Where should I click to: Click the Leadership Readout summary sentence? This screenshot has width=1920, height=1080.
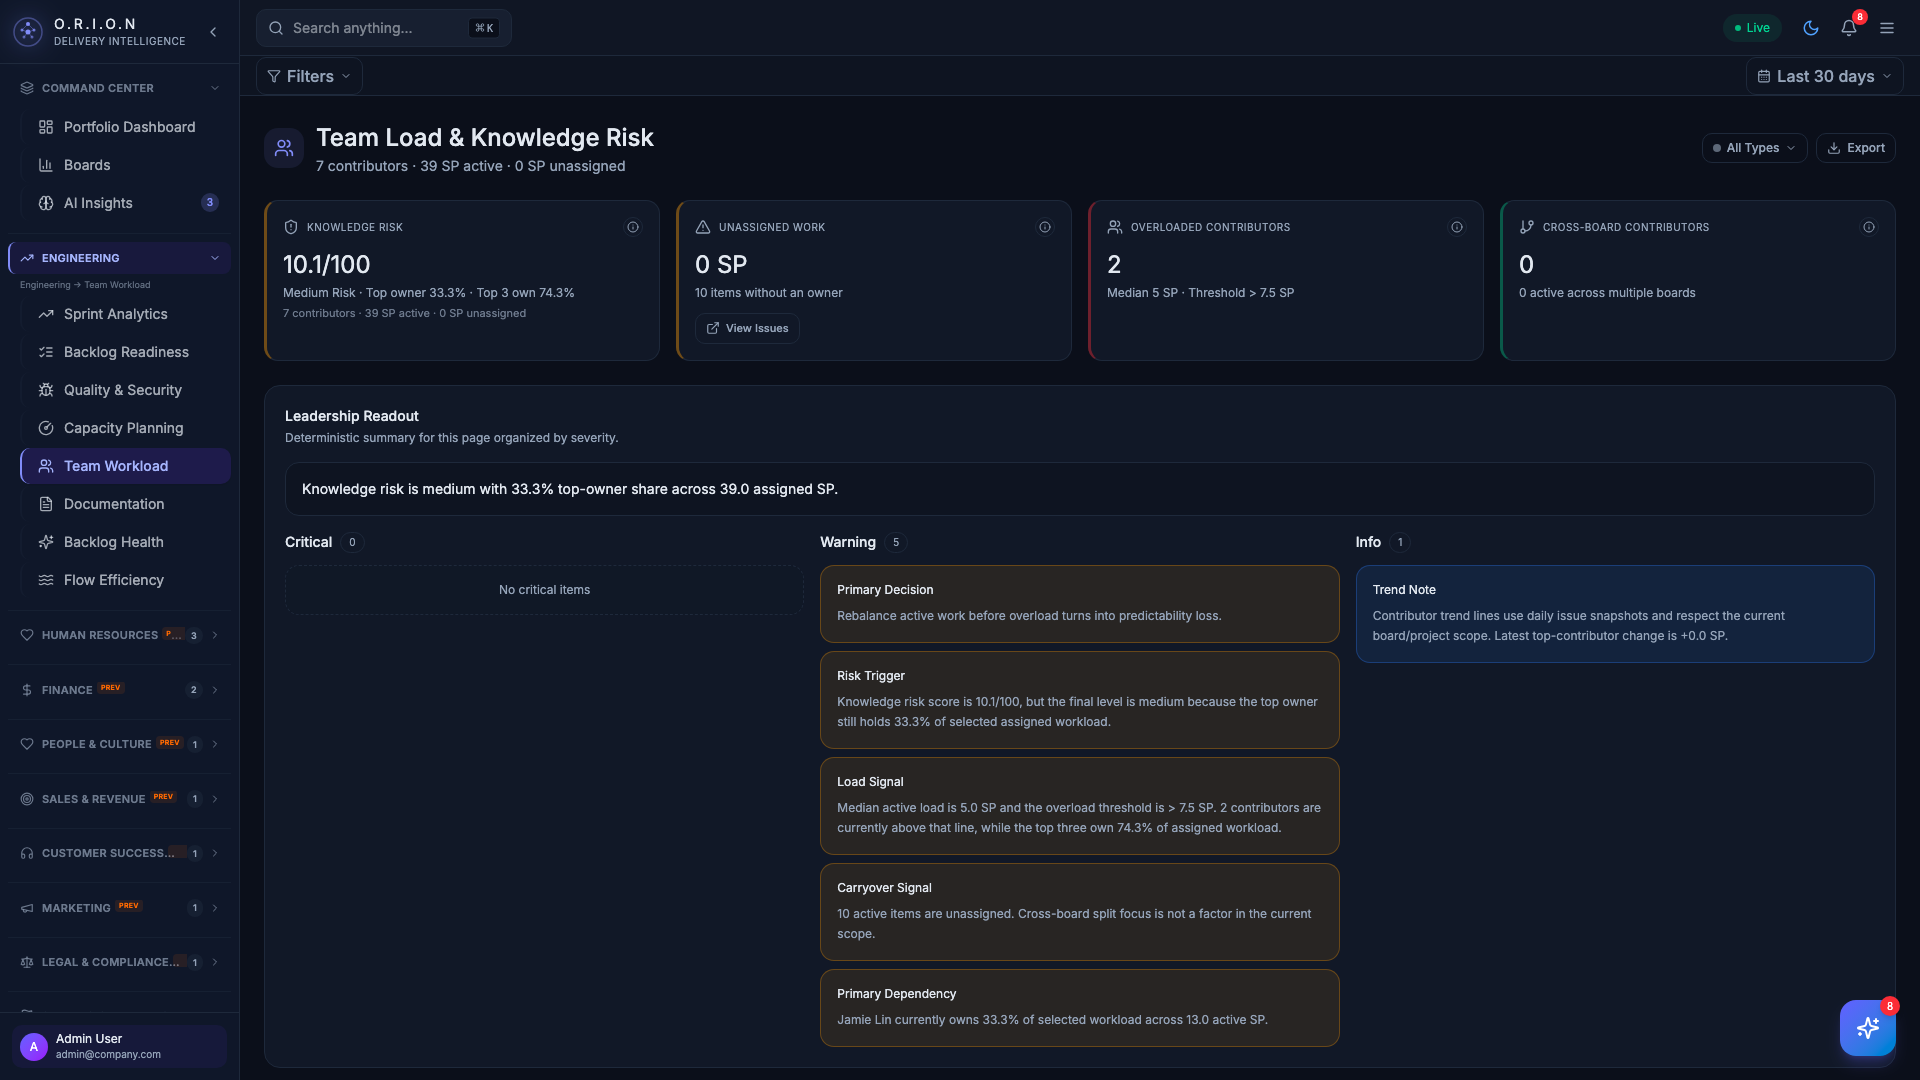click(570, 489)
